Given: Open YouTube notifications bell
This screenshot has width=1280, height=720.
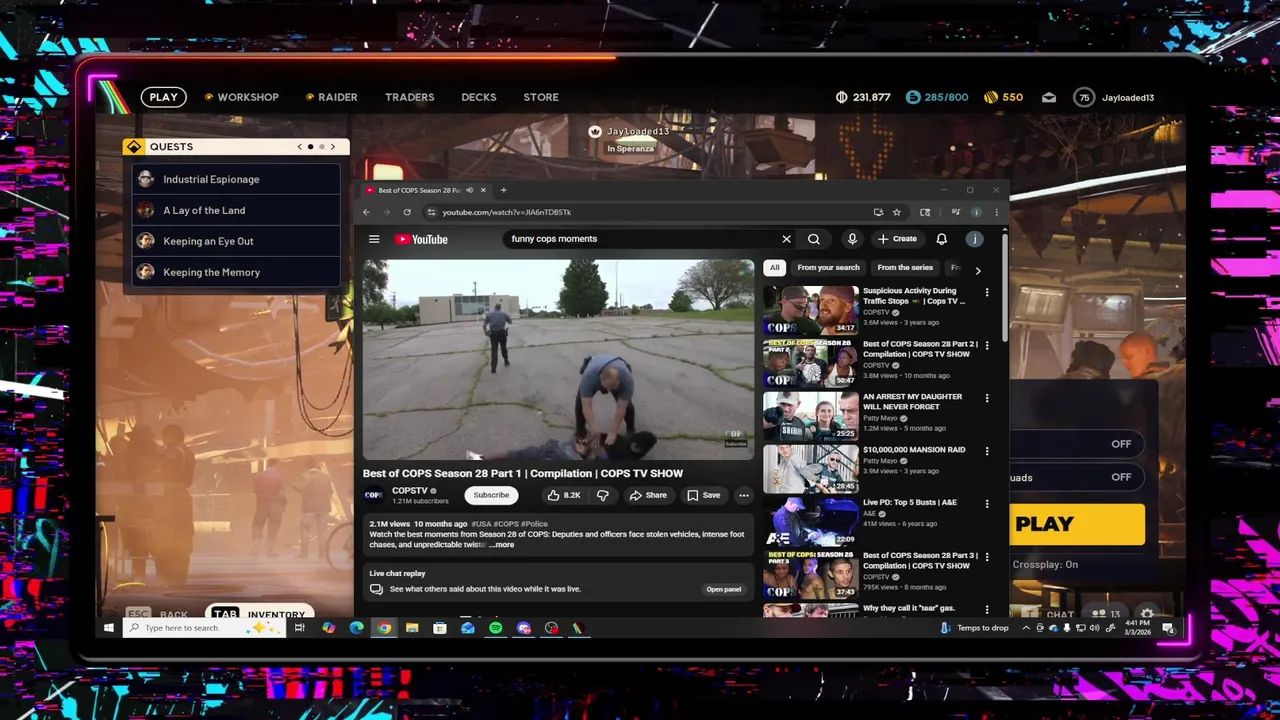Looking at the screenshot, I should coord(941,239).
